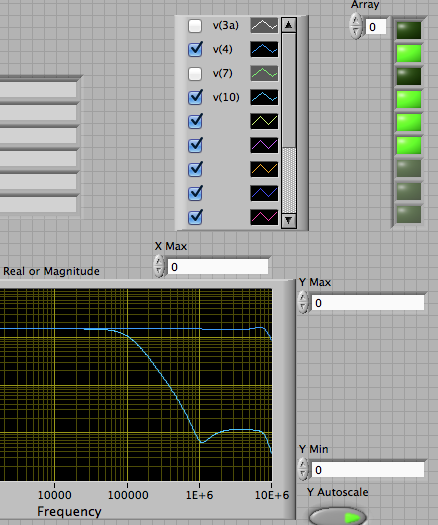Click the yellow-green plot line icon

264,121
